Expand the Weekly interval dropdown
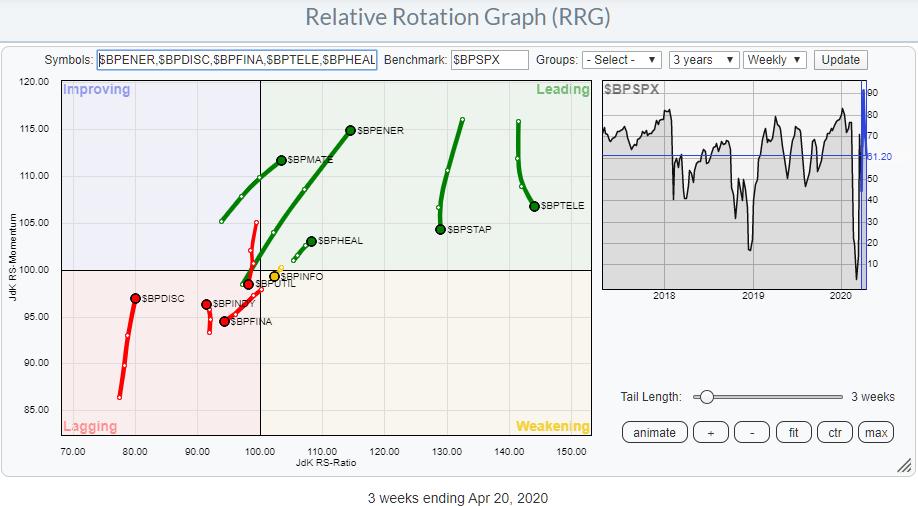The width and height of the screenshot is (918, 506). click(x=775, y=60)
